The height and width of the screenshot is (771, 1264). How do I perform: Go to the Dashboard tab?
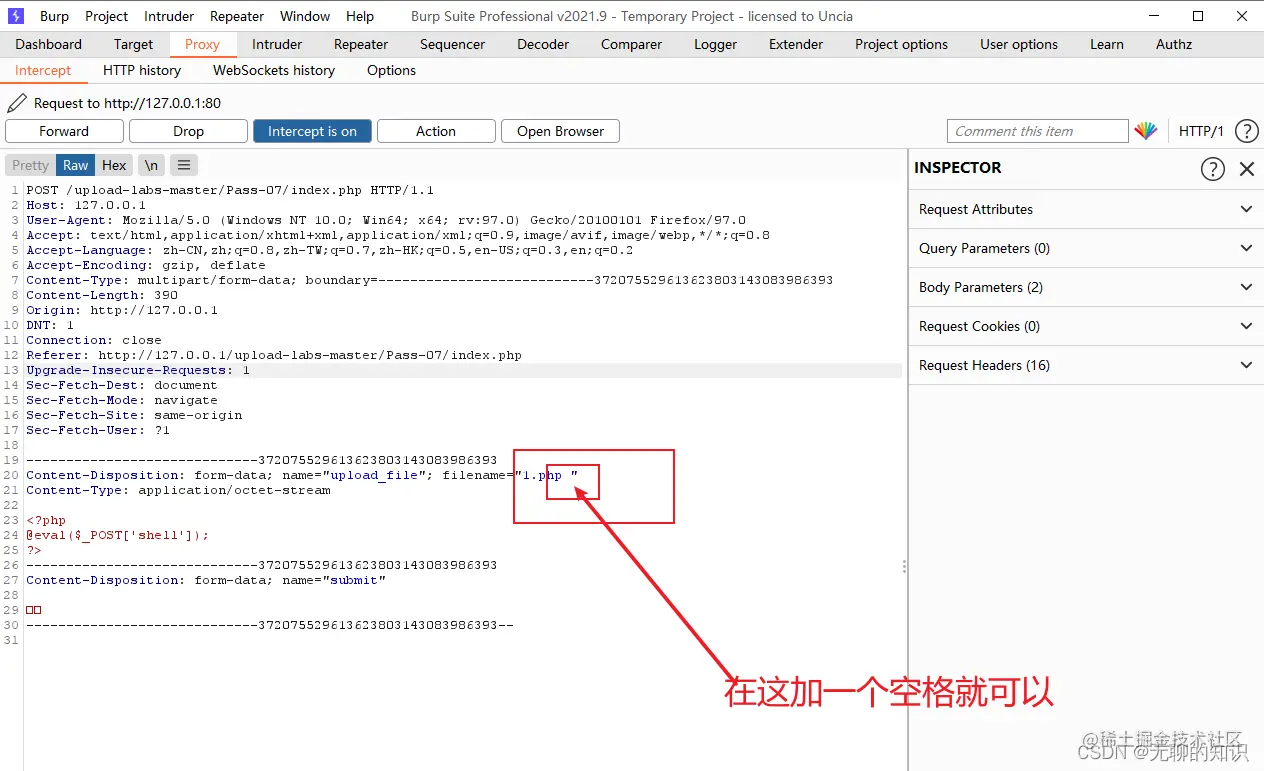click(x=49, y=44)
